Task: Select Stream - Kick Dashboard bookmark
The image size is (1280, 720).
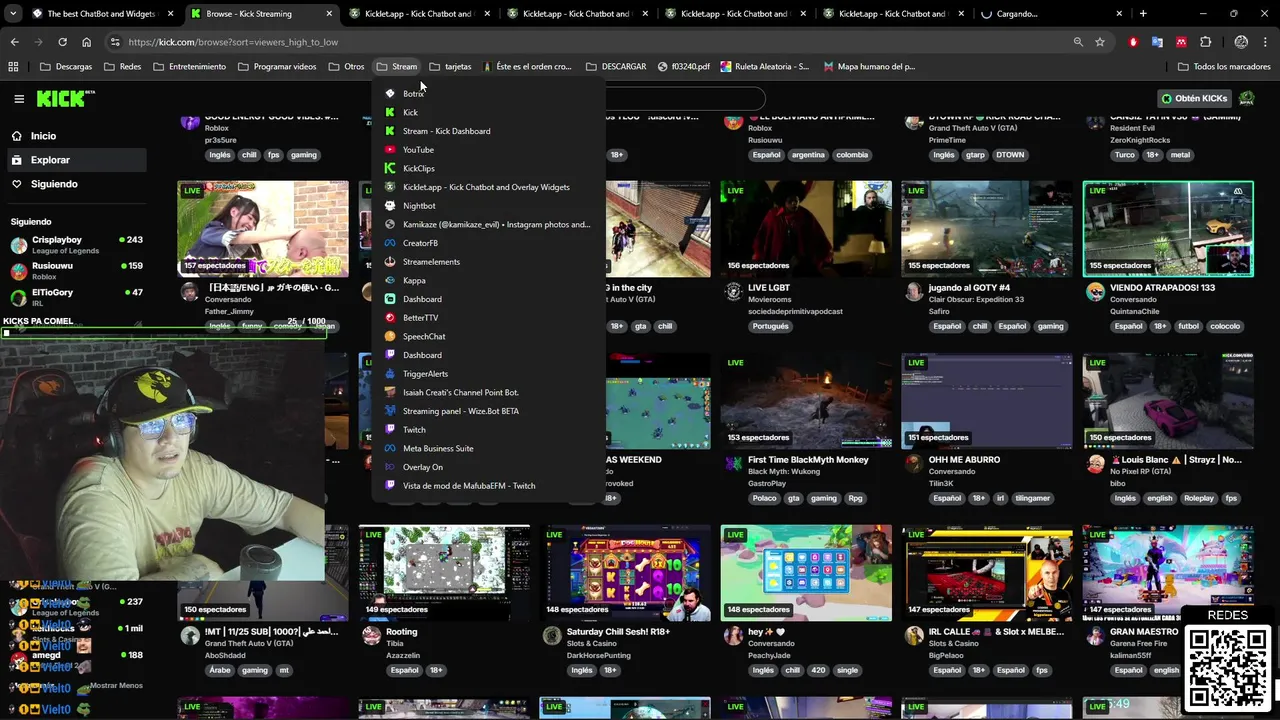Action: pos(488,131)
